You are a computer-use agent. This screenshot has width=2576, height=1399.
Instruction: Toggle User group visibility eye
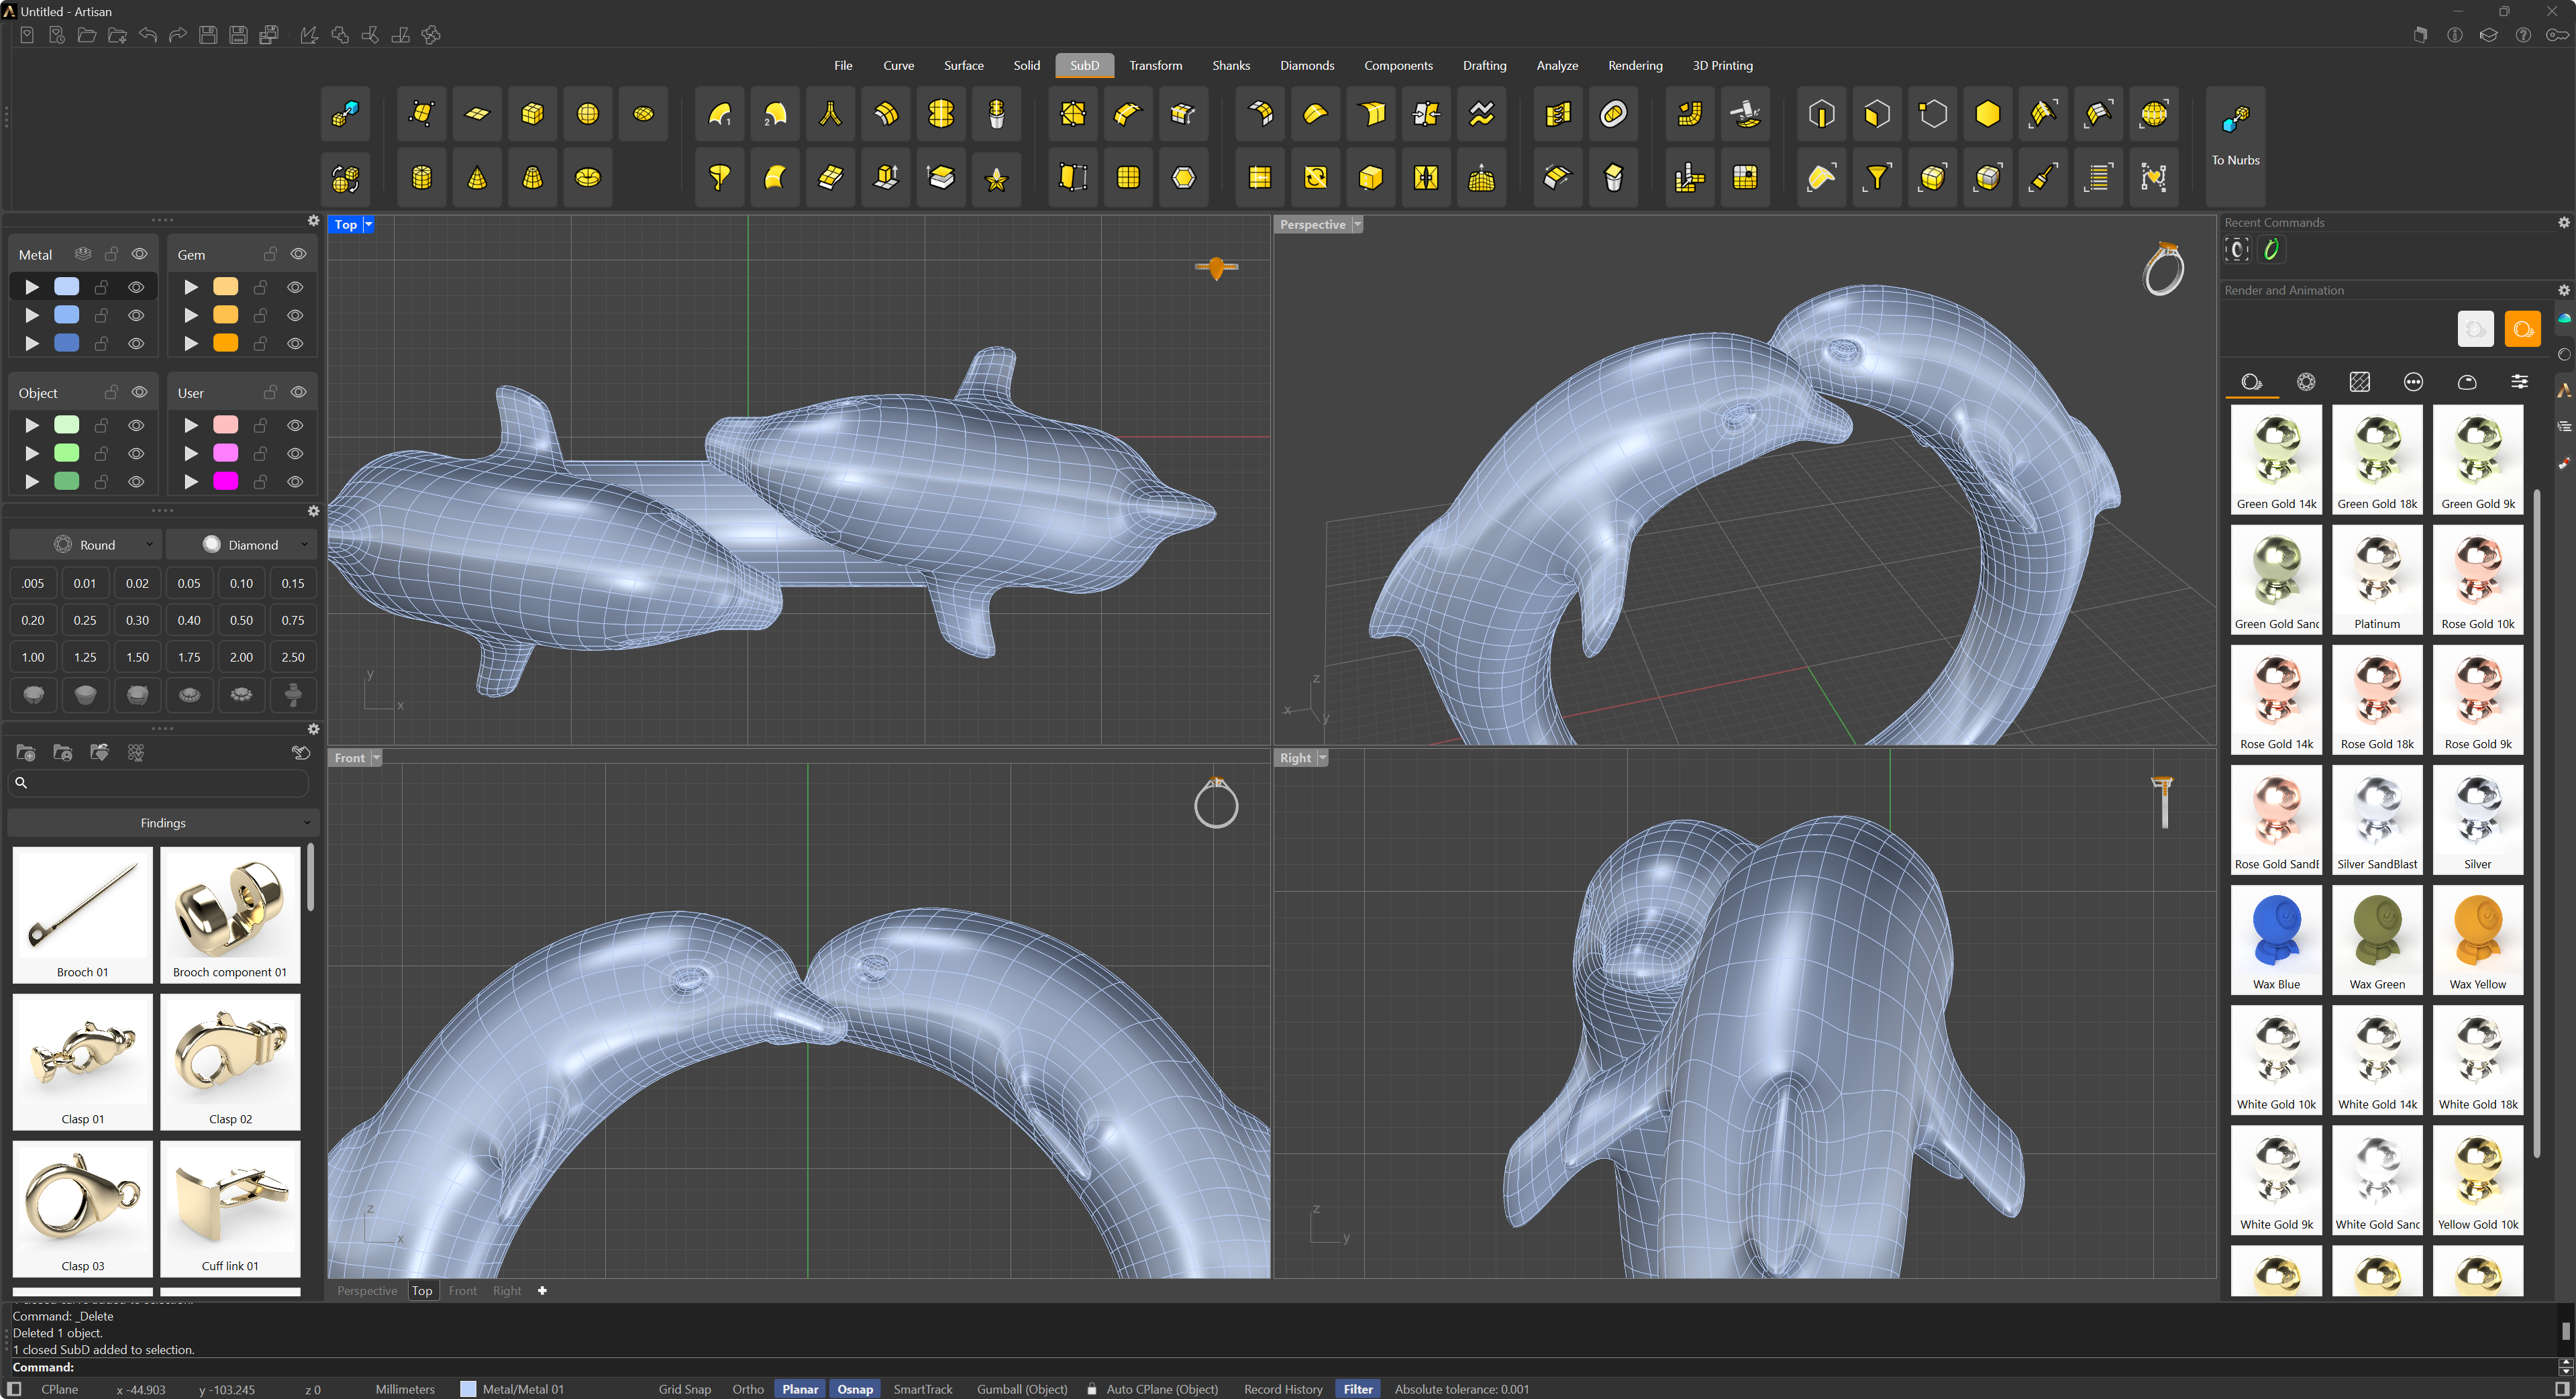click(298, 392)
